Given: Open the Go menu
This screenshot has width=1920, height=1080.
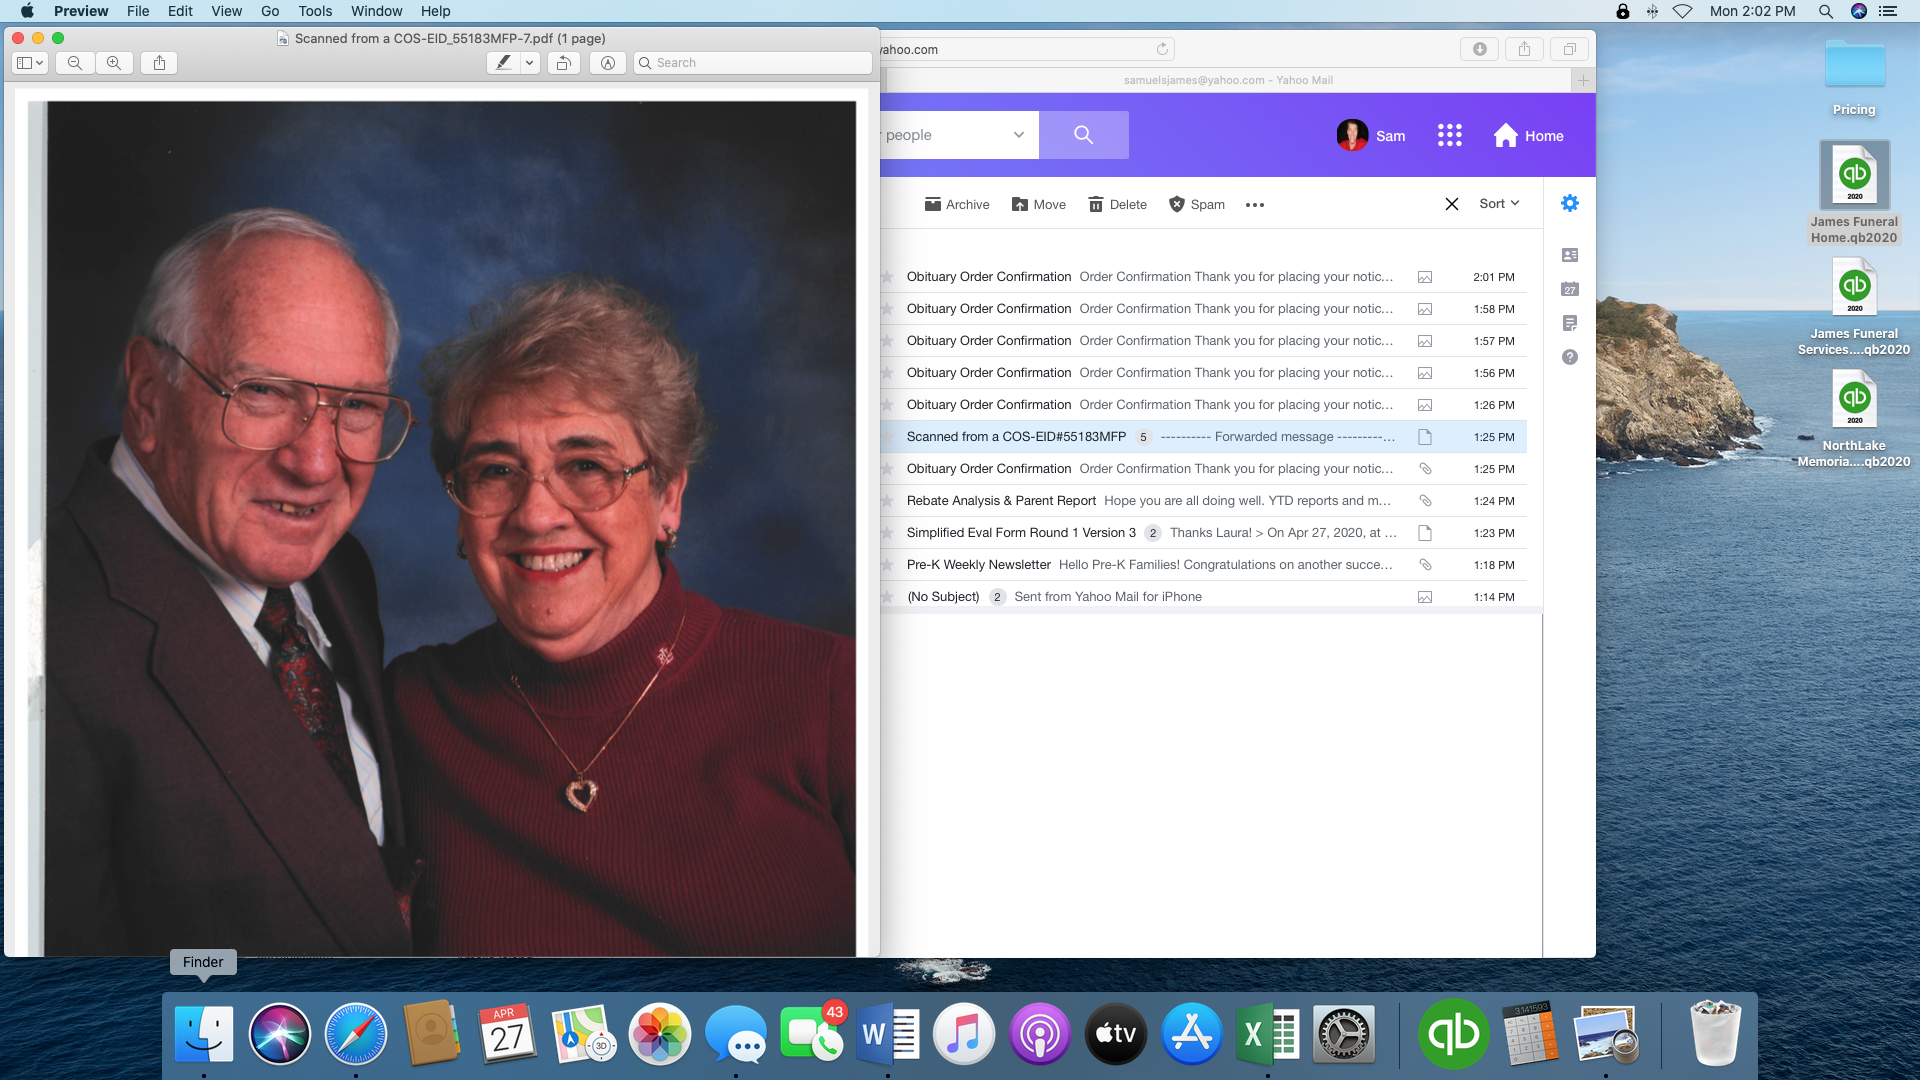Looking at the screenshot, I should pos(270,11).
